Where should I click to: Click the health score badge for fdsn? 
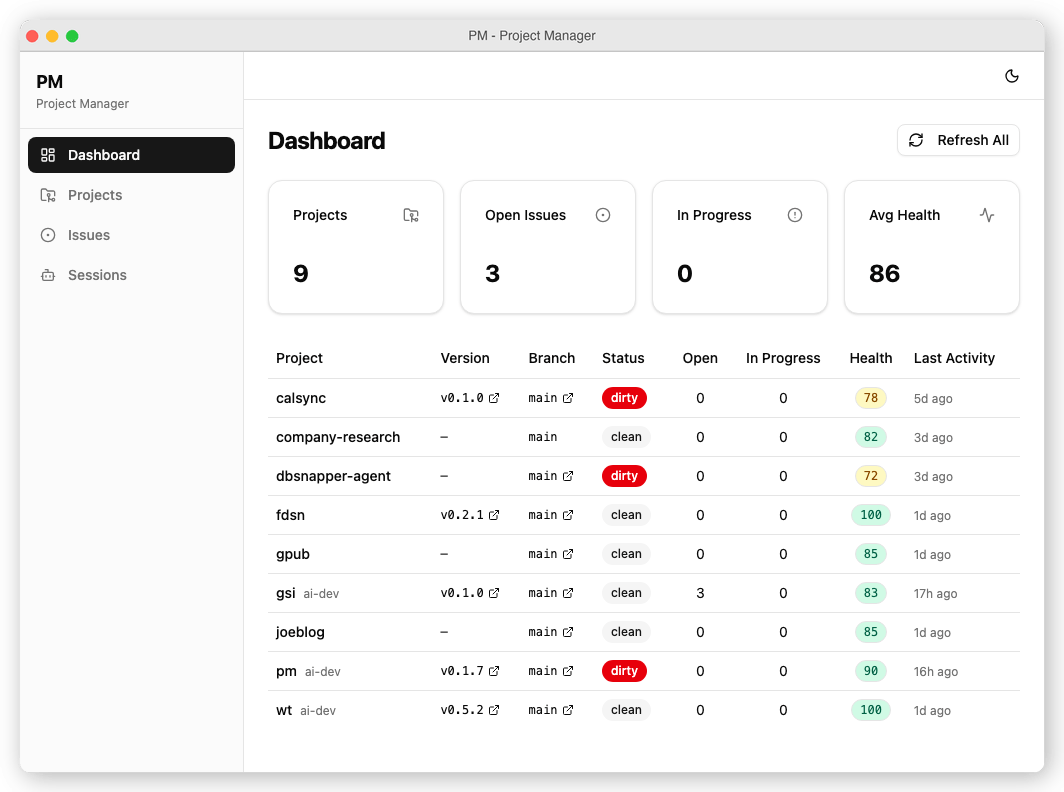[870, 515]
